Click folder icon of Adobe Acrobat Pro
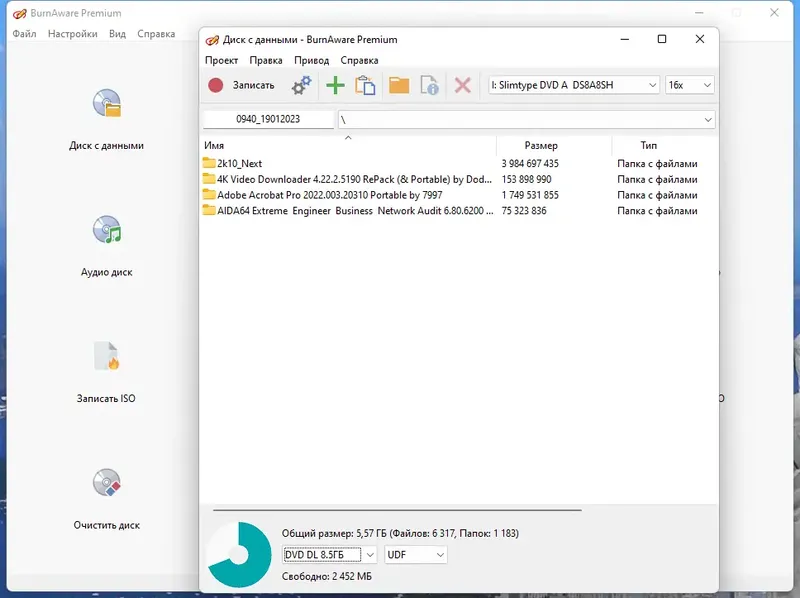 pos(209,195)
